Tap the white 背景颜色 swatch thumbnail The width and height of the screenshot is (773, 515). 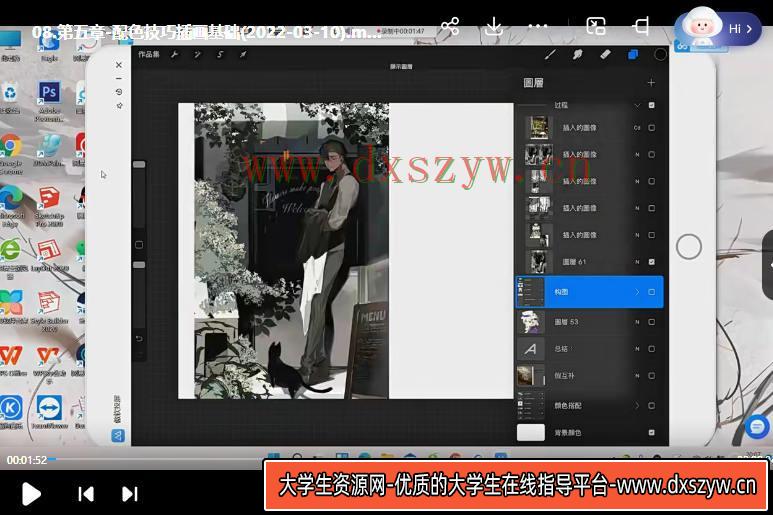[x=530, y=432]
